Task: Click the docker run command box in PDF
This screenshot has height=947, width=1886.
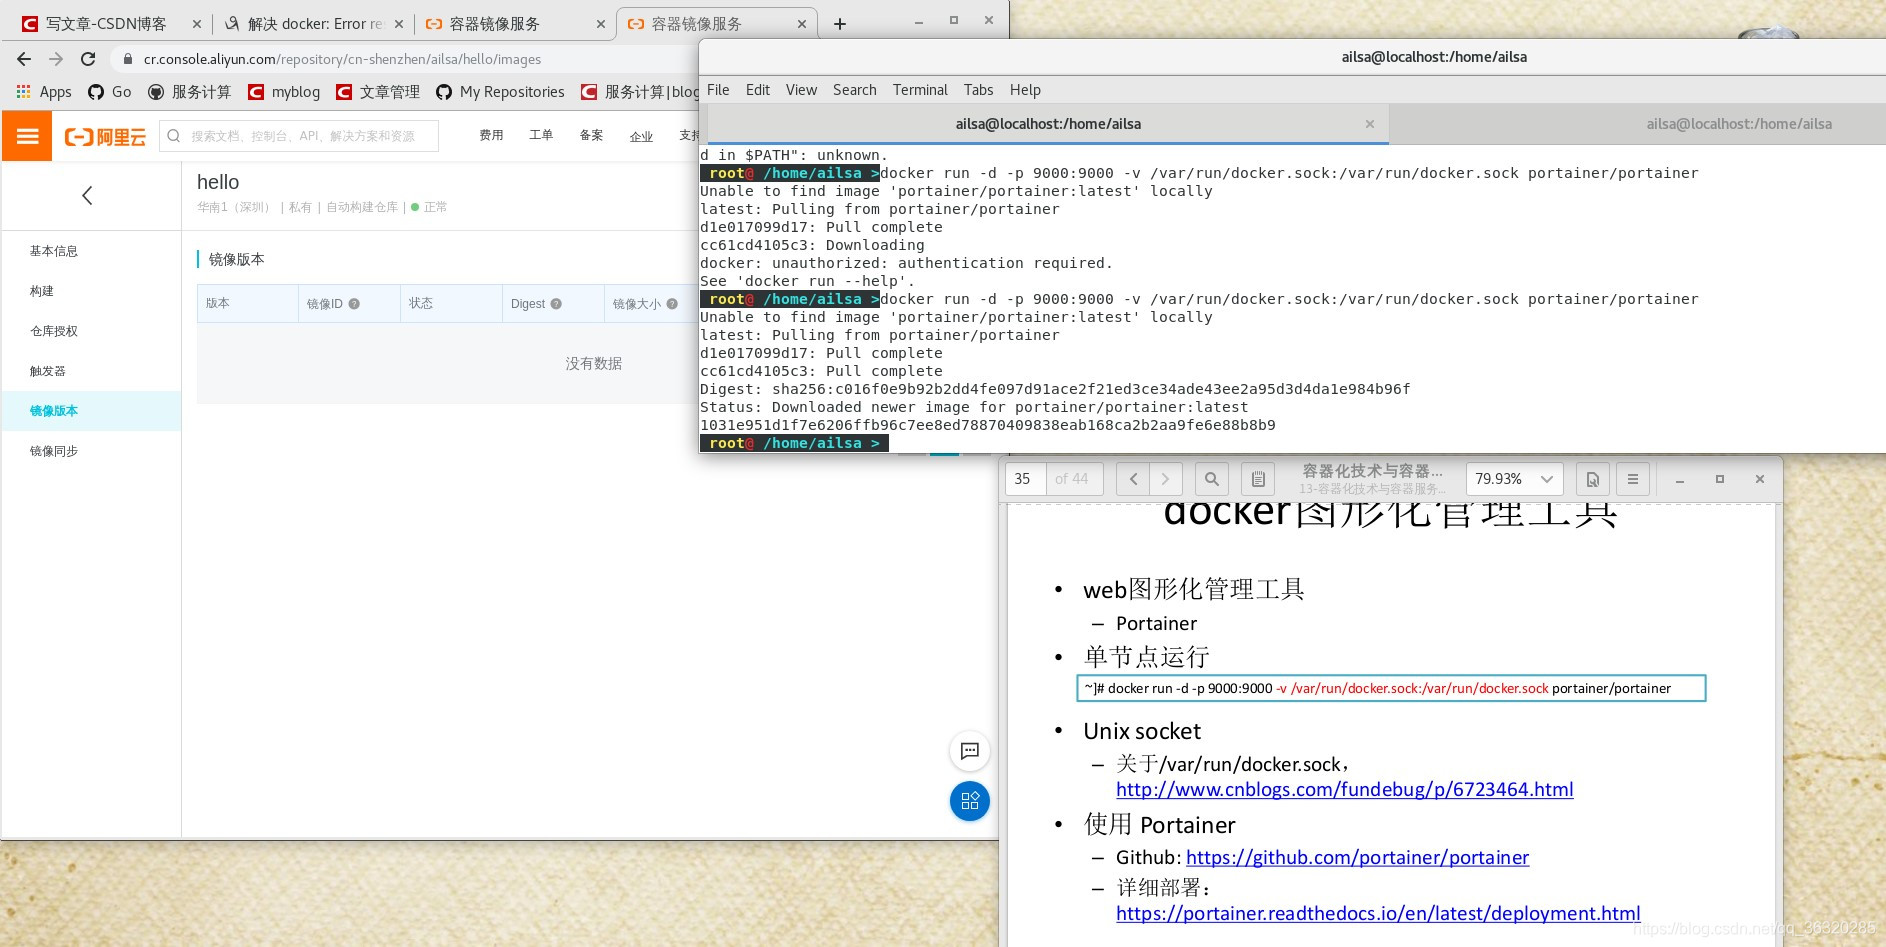Action: [1391, 688]
